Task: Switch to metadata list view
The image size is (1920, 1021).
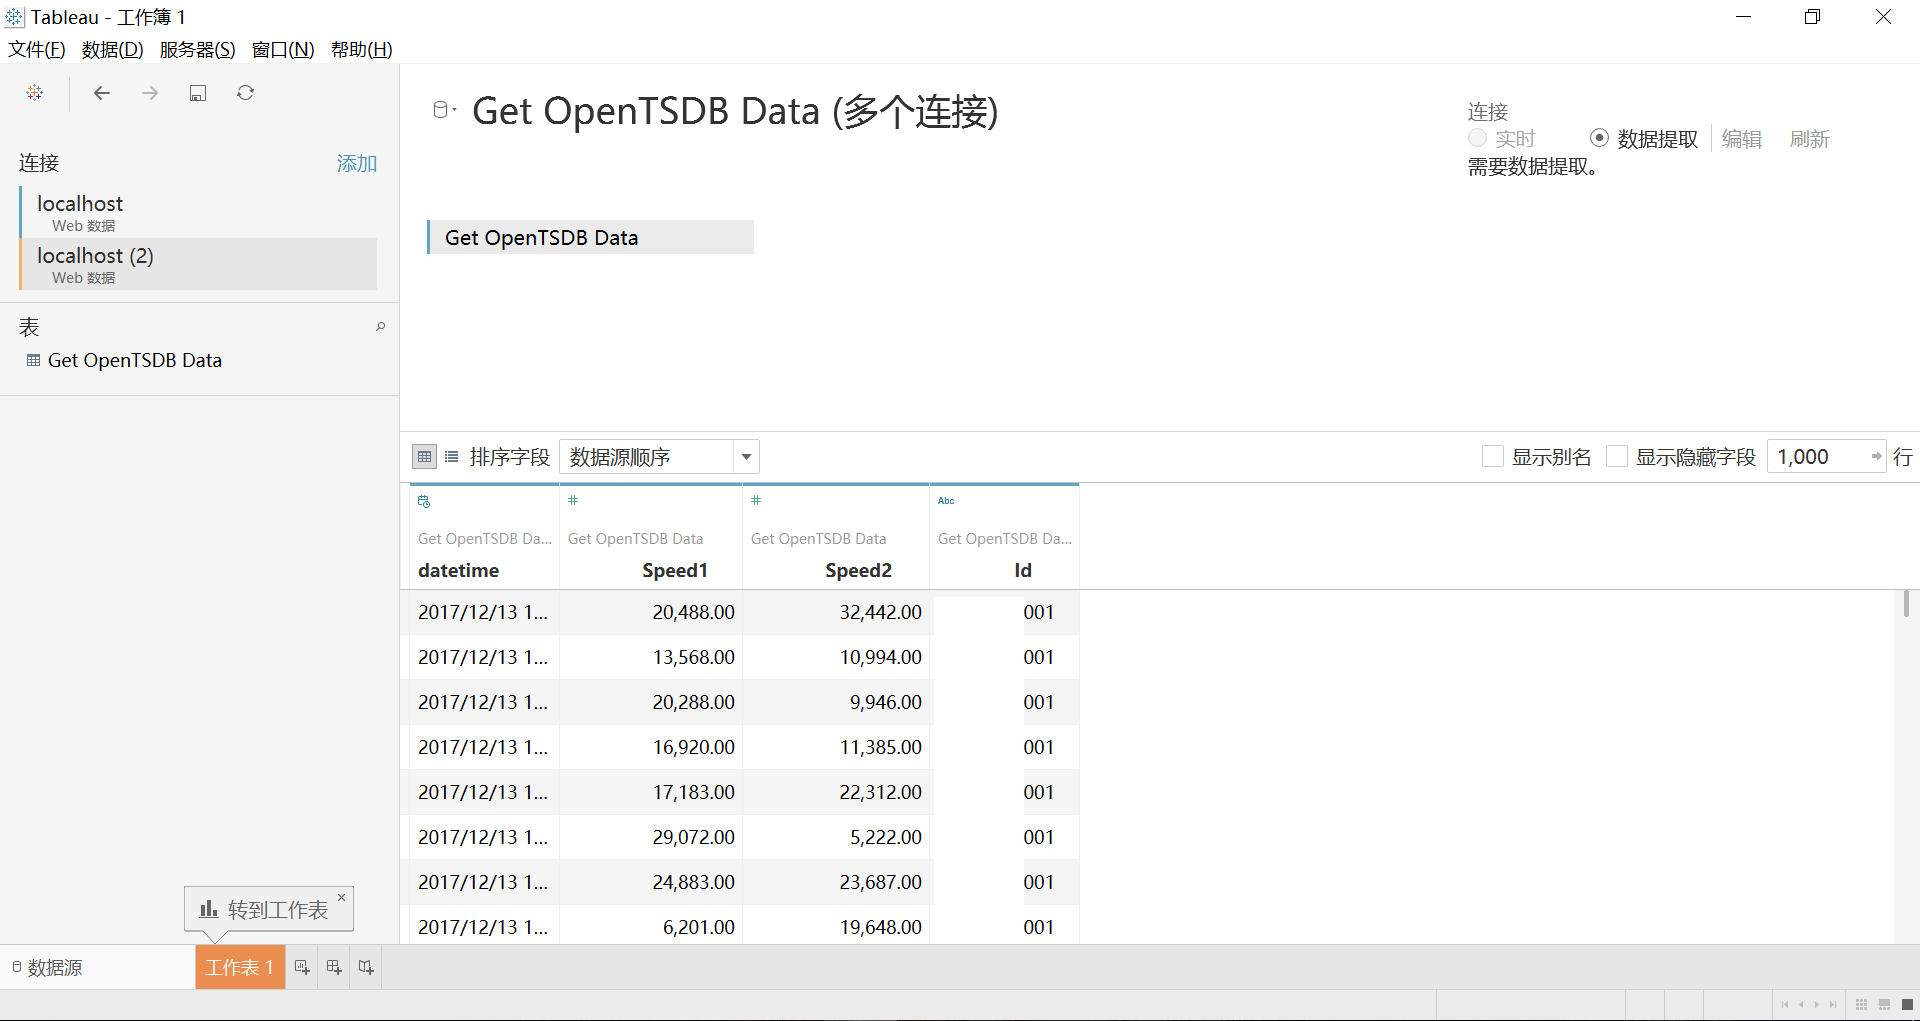Action: pyautogui.click(x=451, y=457)
